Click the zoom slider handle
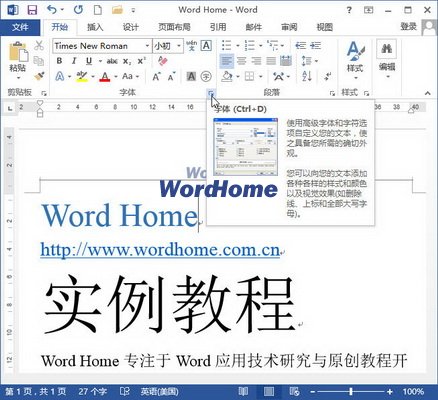The image size is (438, 400). (351, 391)
